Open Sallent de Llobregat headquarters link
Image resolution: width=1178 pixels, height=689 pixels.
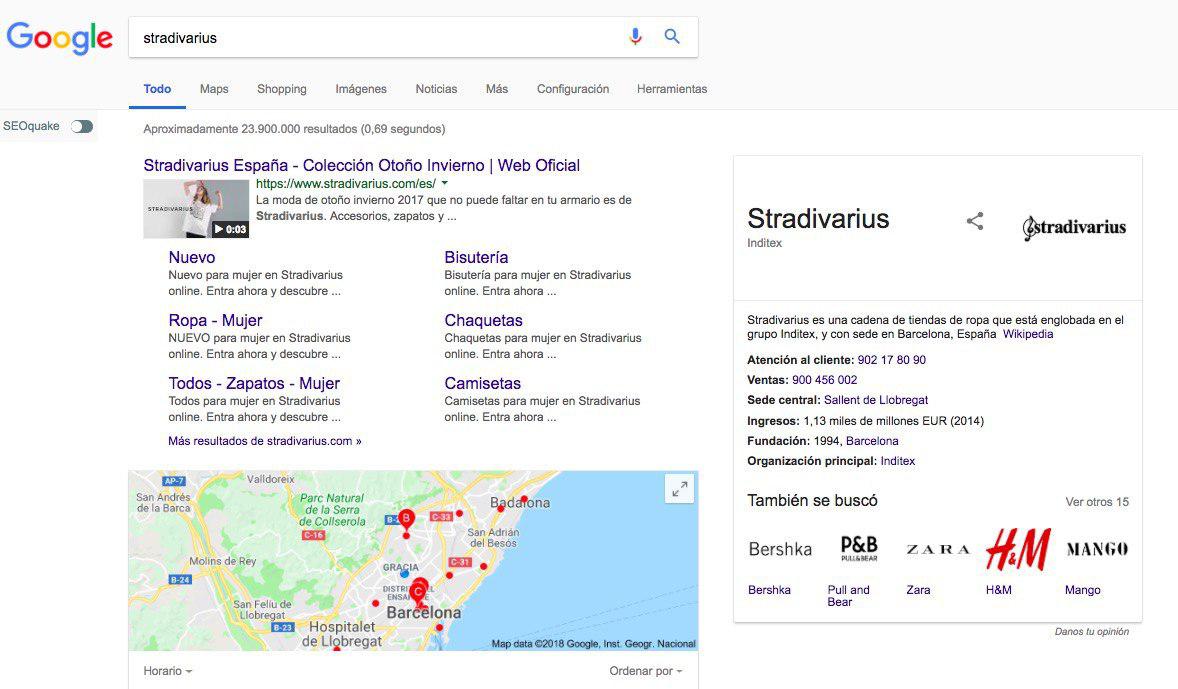(x=876, y=400)
